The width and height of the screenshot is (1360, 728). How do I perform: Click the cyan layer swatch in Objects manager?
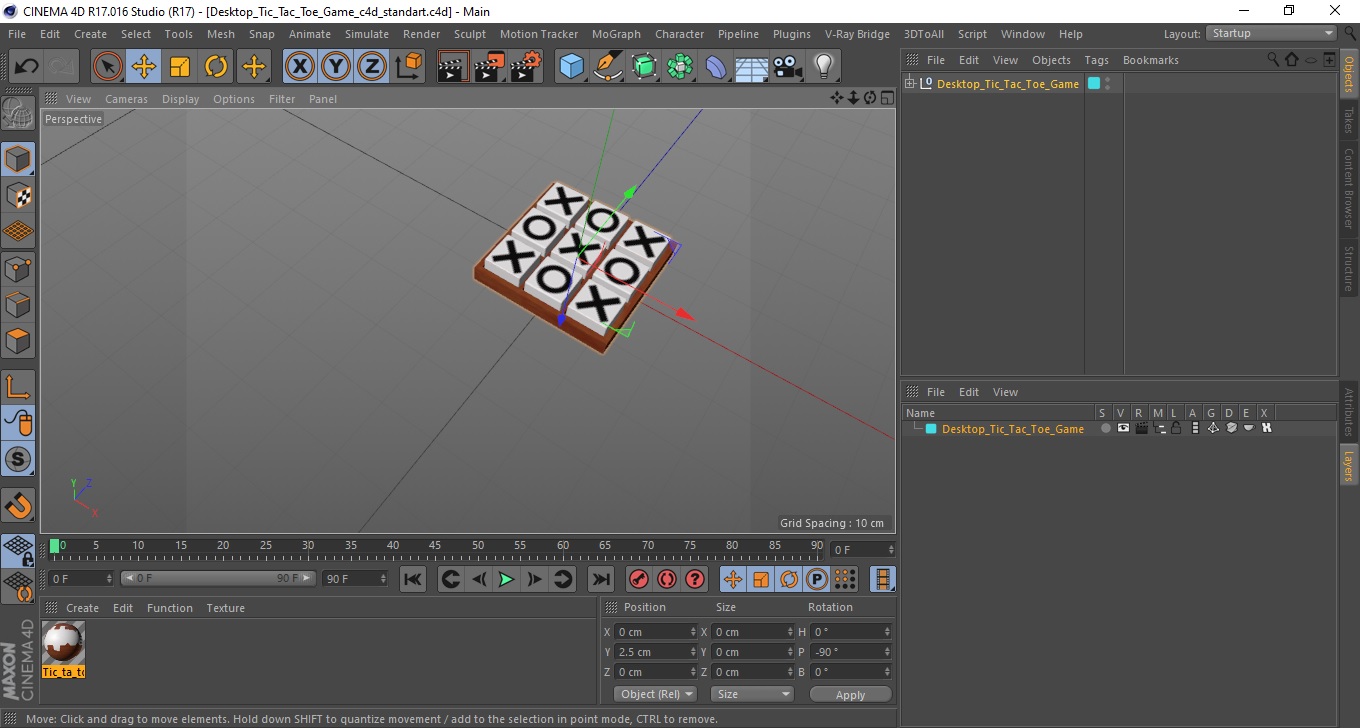[x=1093, y=83]
